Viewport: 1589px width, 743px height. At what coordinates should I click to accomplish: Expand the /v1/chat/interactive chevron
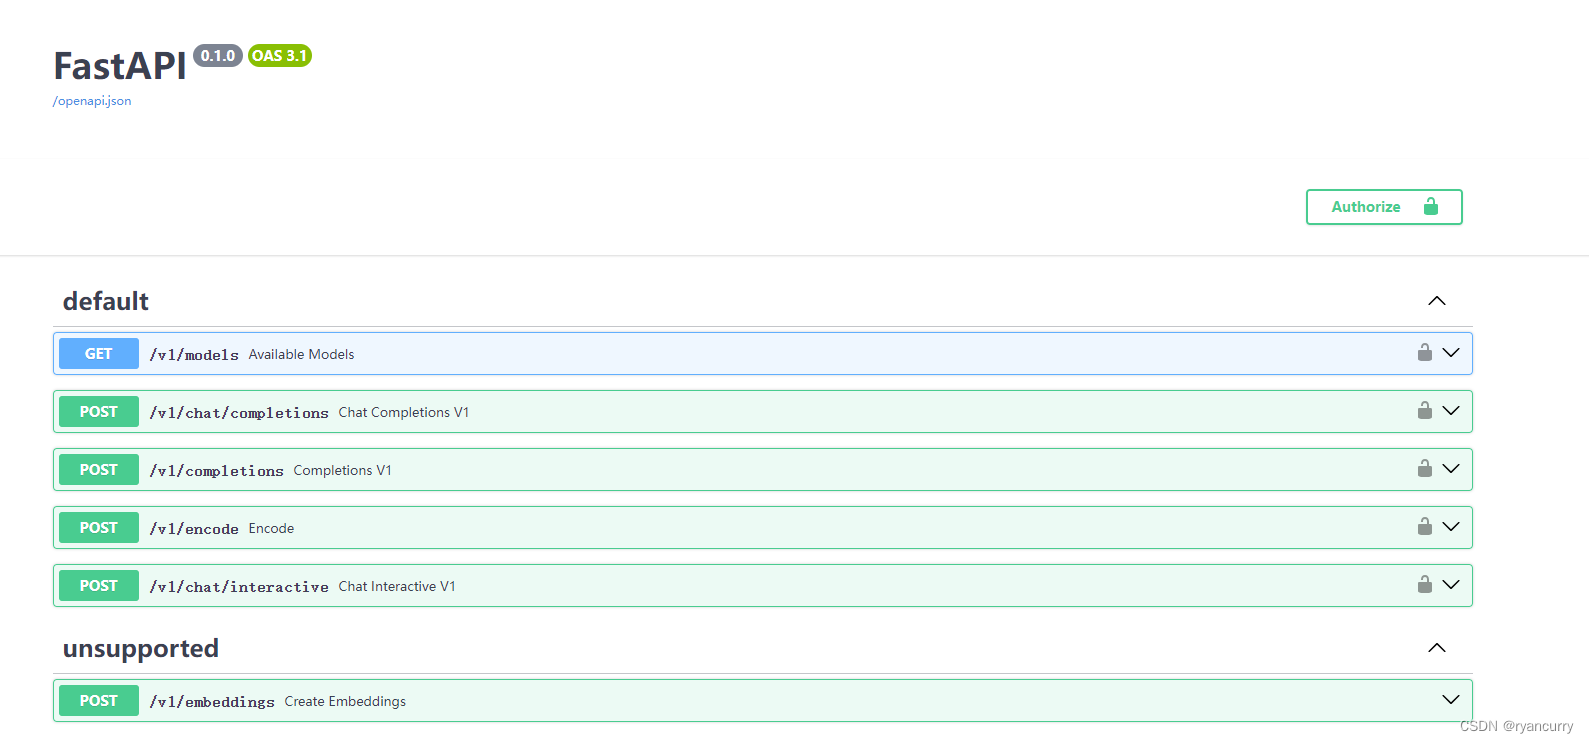pos(1451,585)
